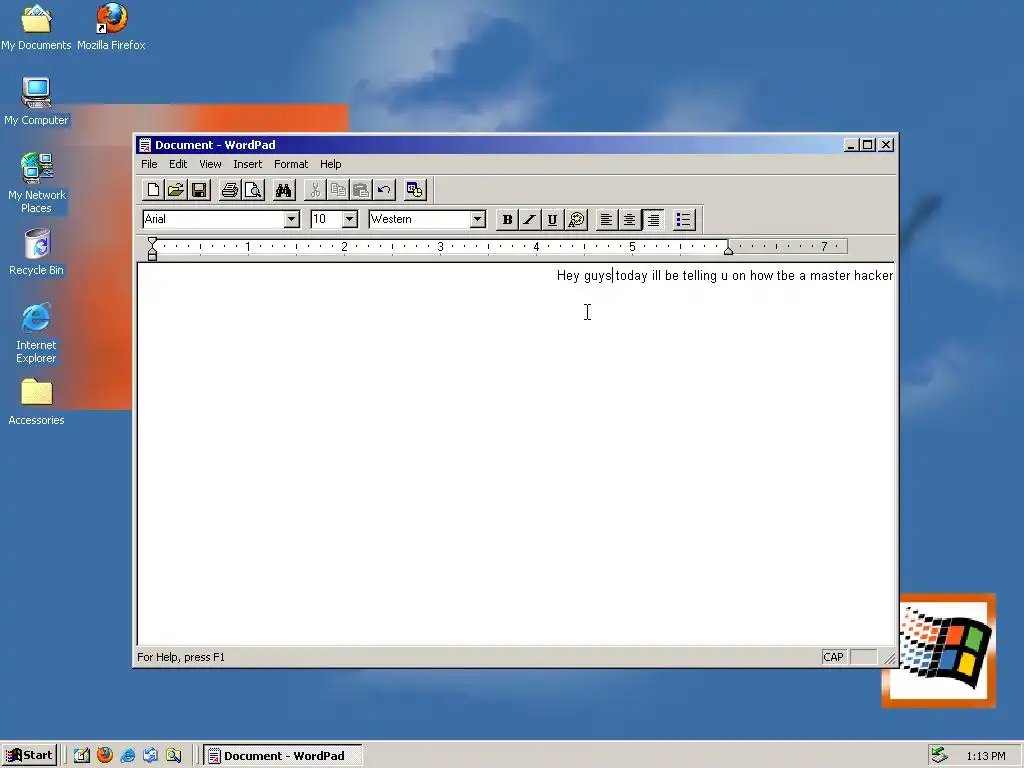Launch Internet Explorer from quick launch bar
The height and width of the screenshot is (768, 1024).
click(127, 756)
